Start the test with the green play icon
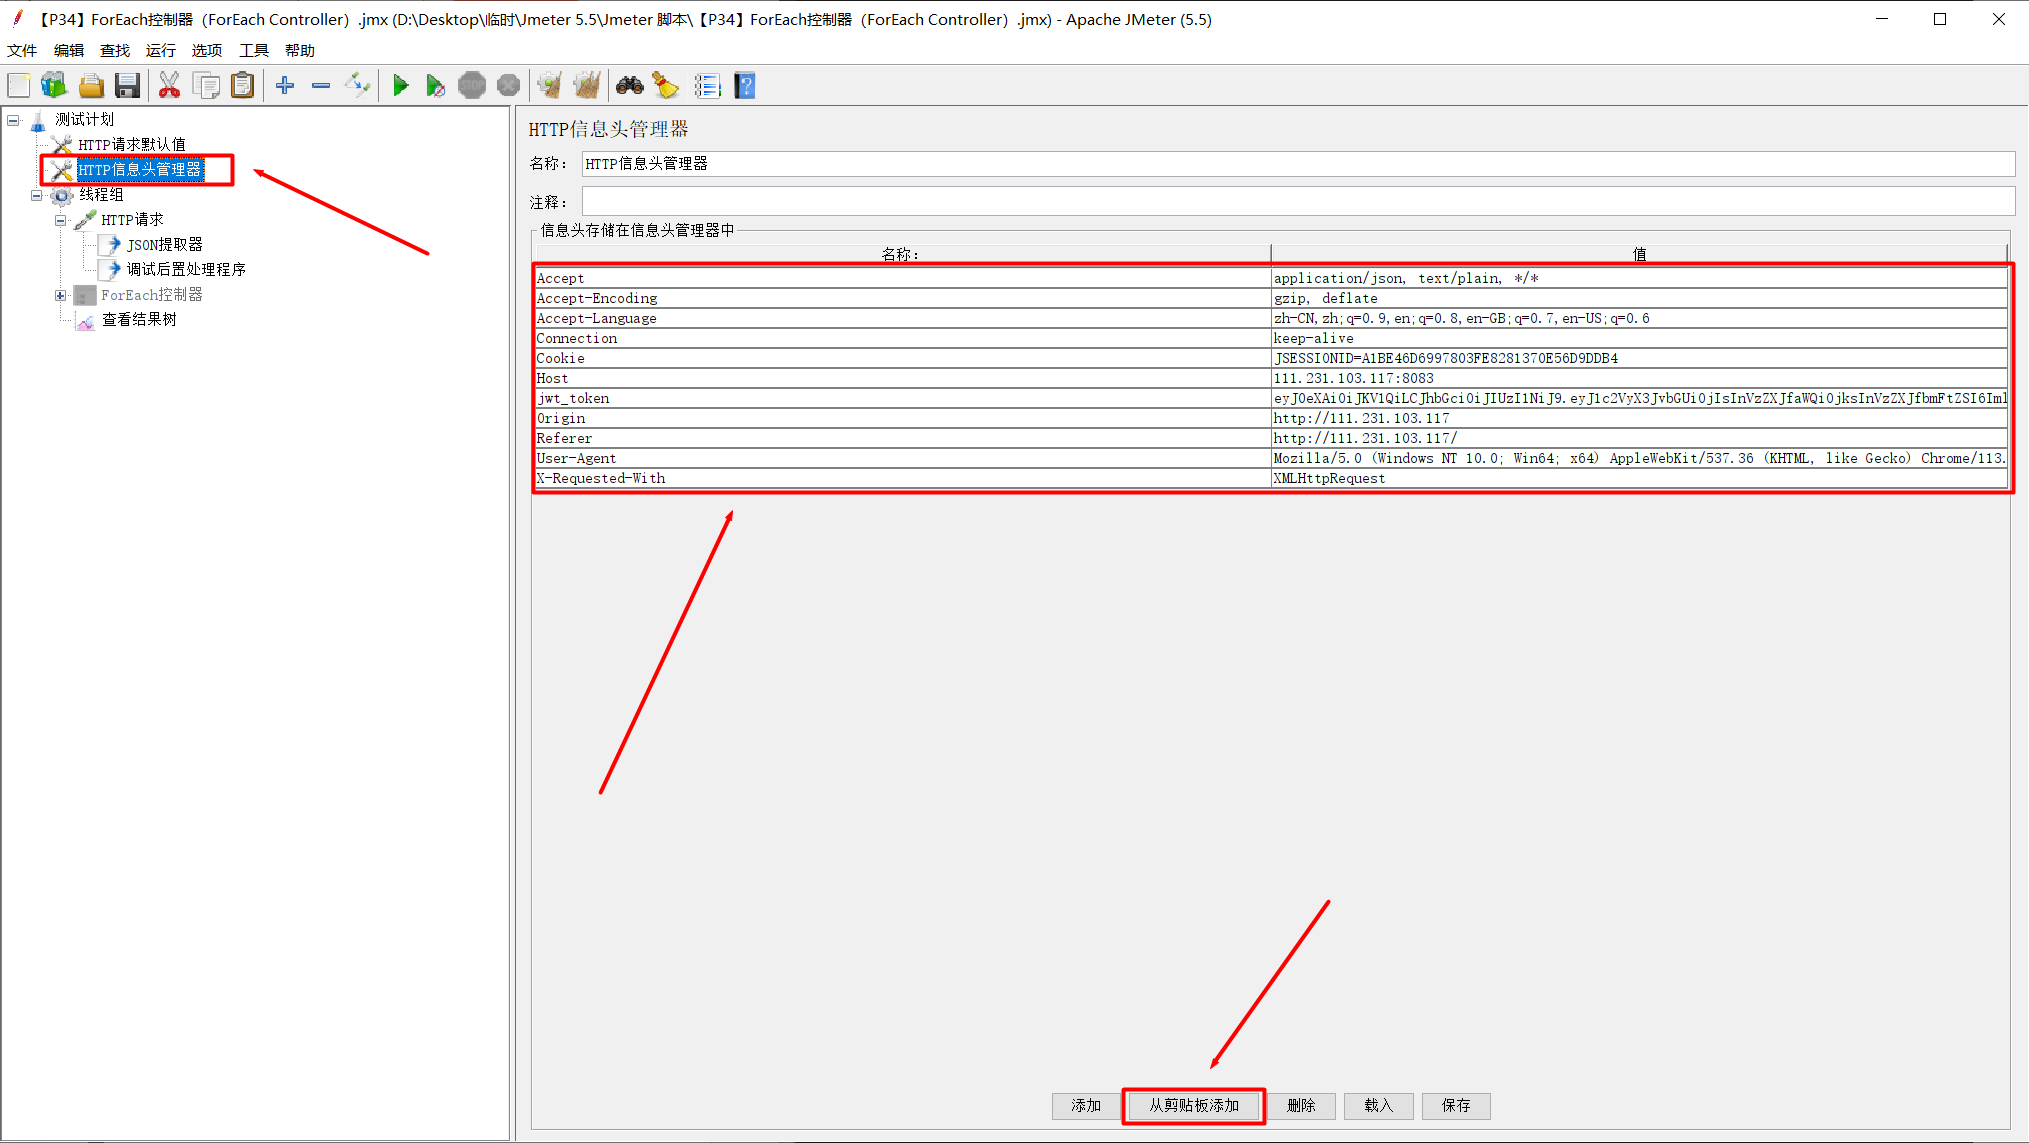 pos(400,86)
